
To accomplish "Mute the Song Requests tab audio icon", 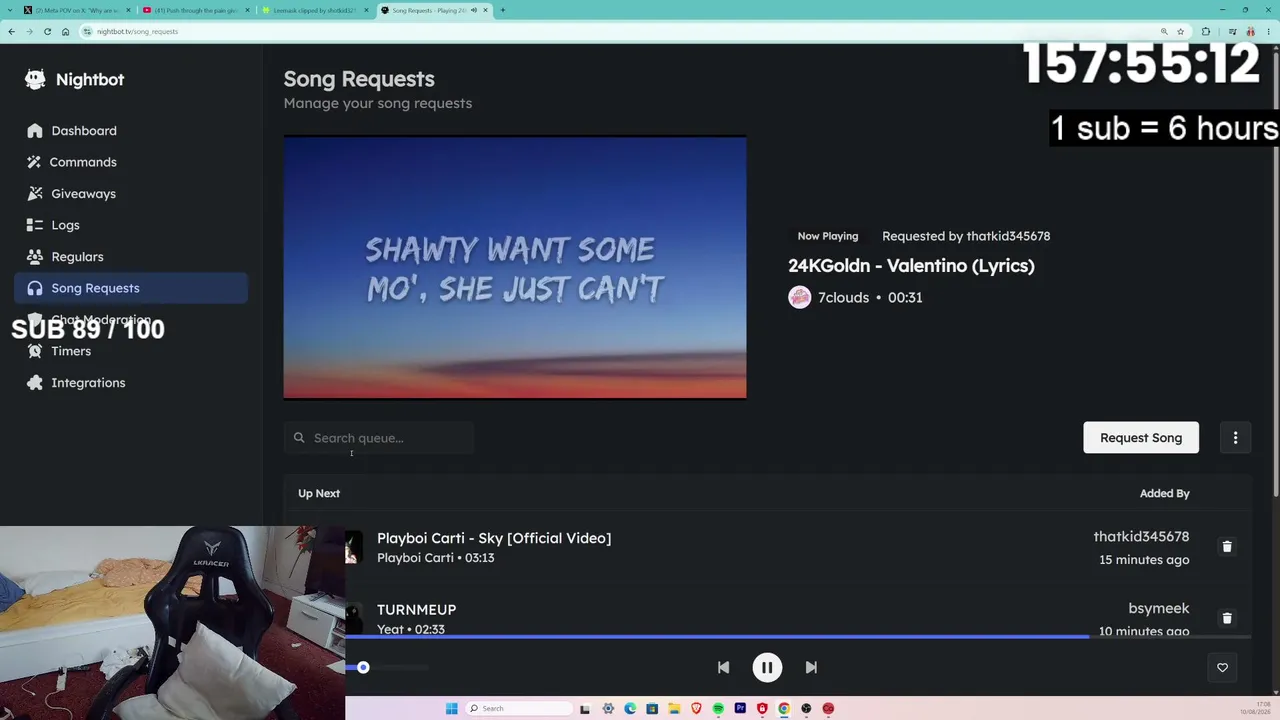I will click(x=474, y=10).
